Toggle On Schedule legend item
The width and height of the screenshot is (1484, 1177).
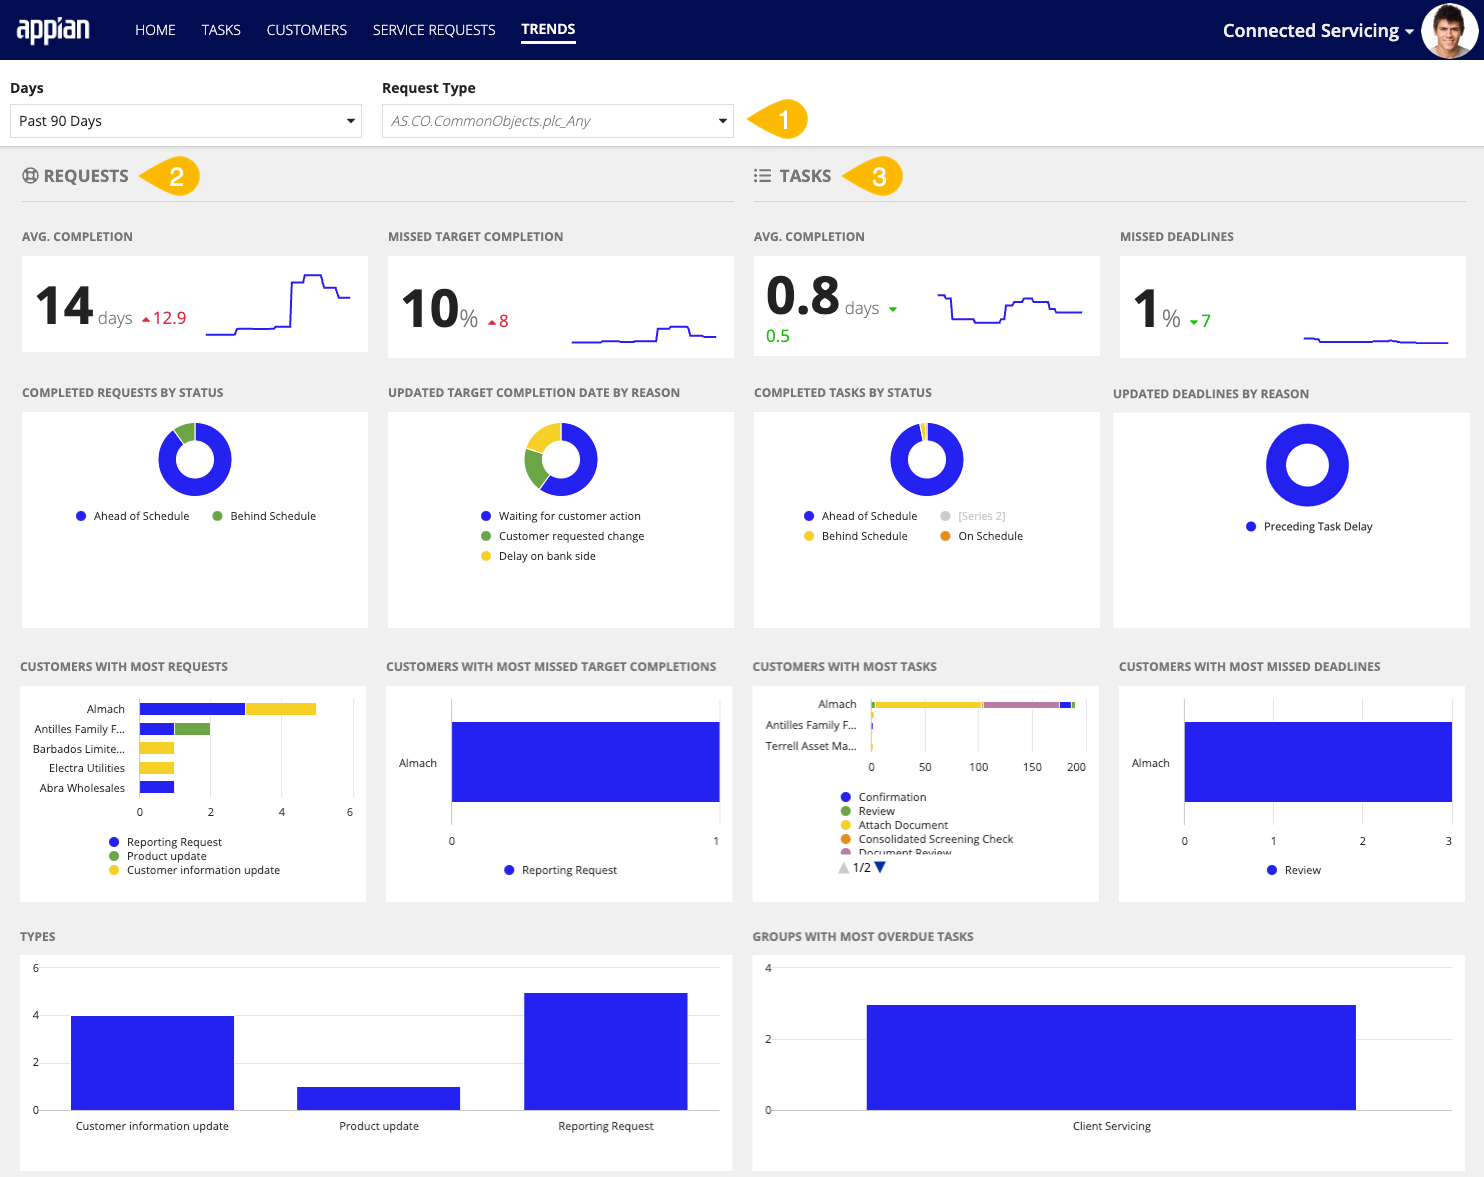981,536
